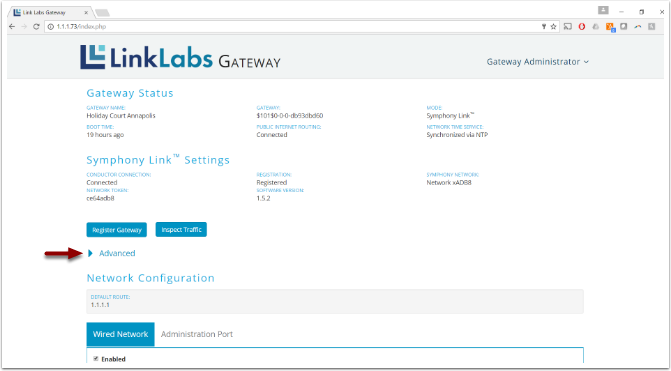Bookmark this page with the star icon
Viewport: 671px width, 371px height.
click(553, 27)
